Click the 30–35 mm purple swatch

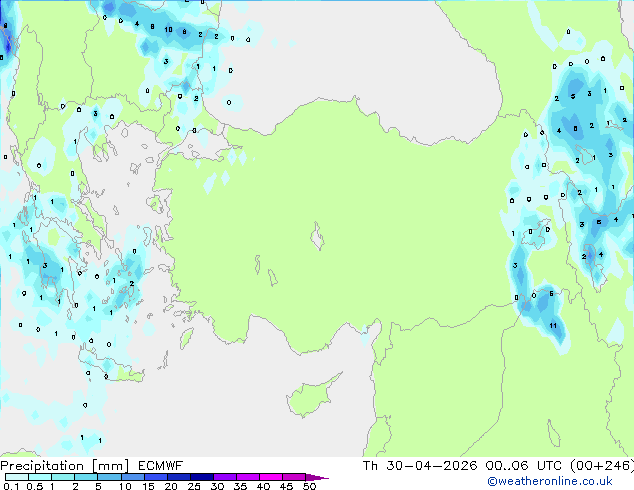(224, 477)
